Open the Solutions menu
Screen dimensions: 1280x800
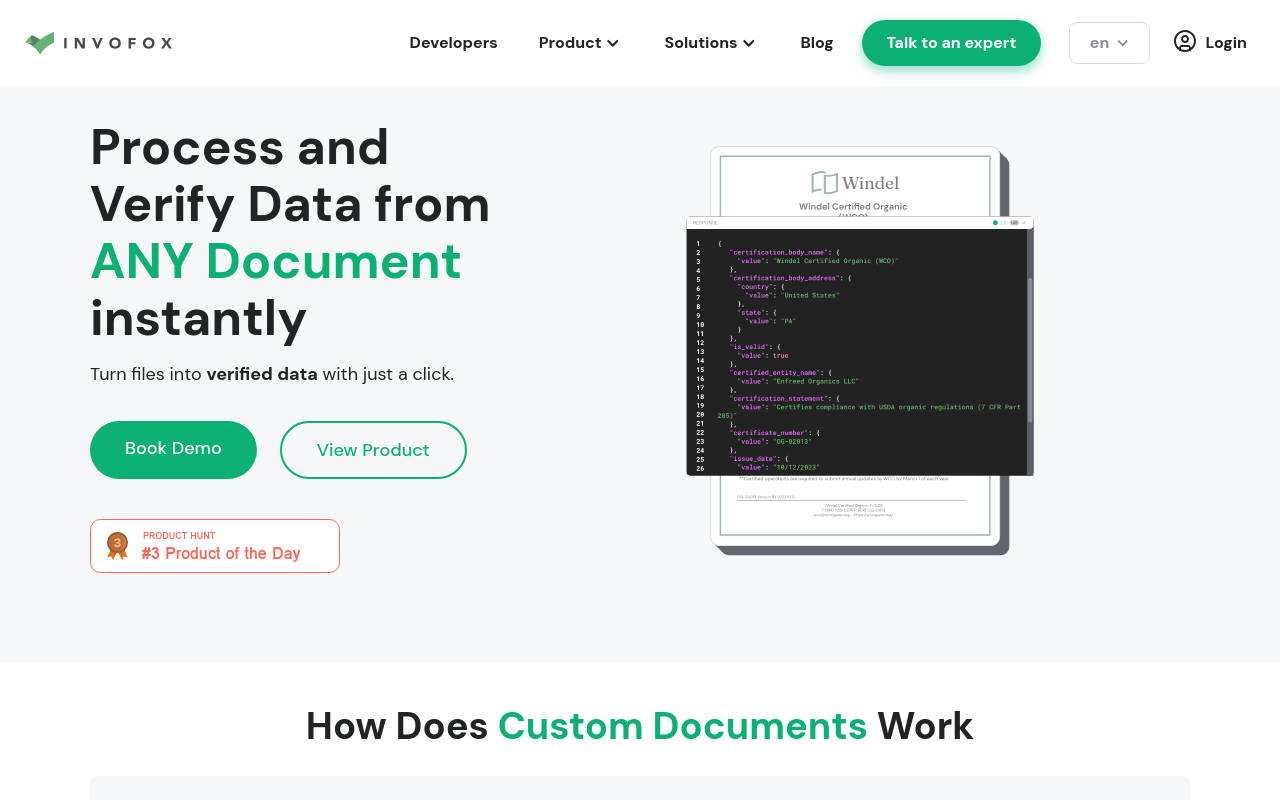pos(710,43)
